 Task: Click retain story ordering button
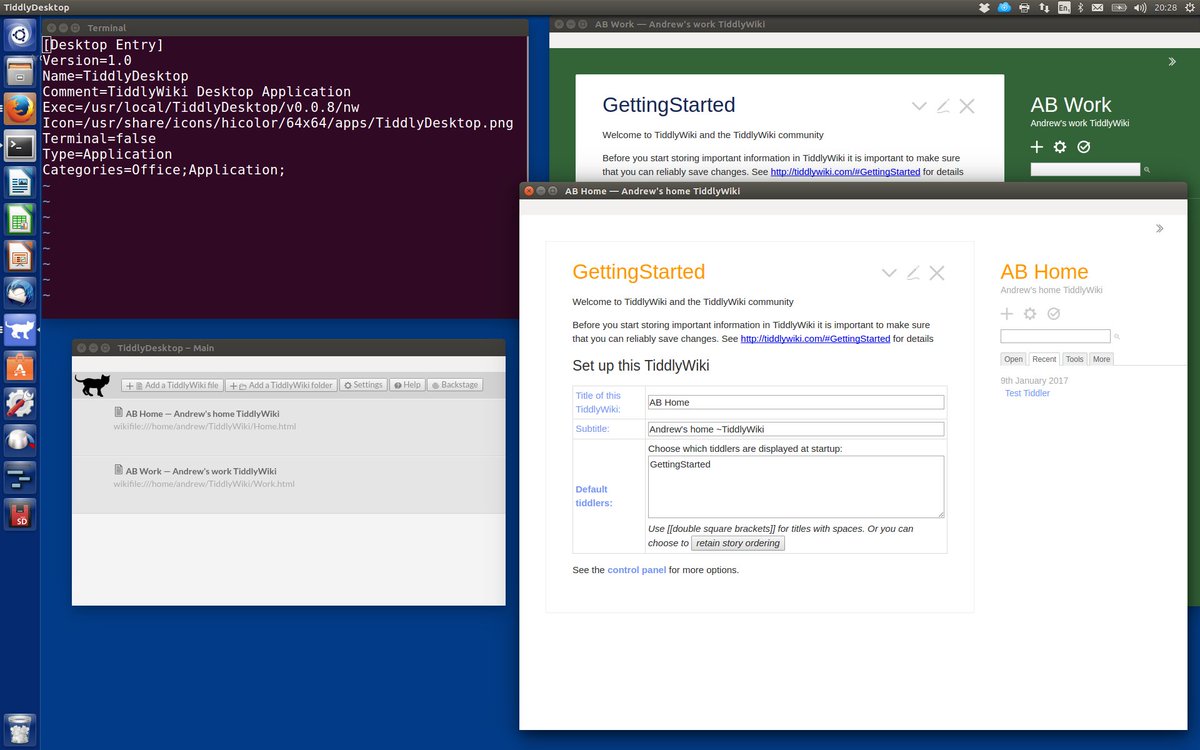[x=738, y=543]
